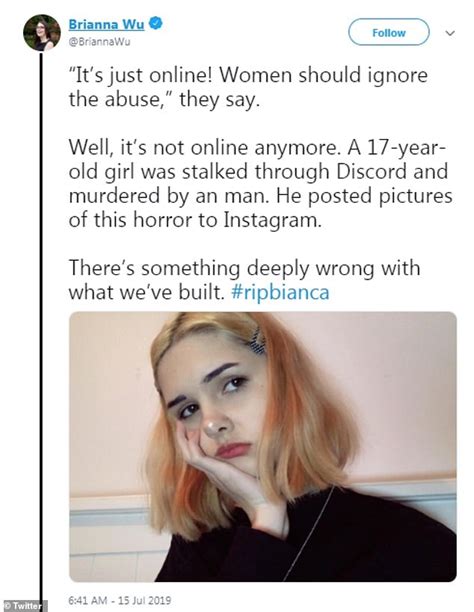Visit the @BriannaWu handle

click(99, 42)
